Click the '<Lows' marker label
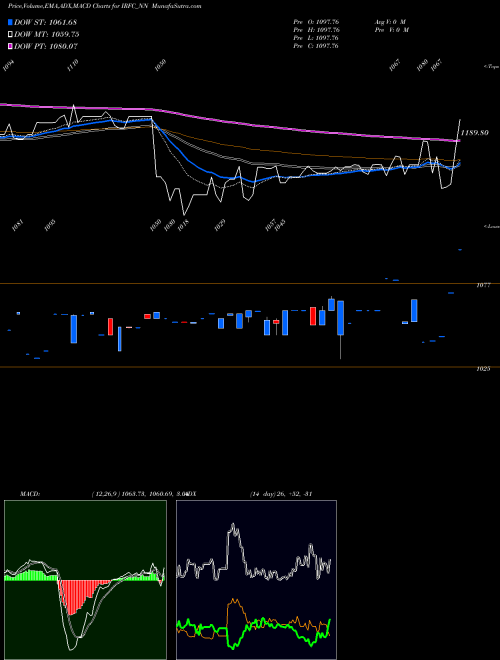Viewport: 500px width, 660px height. (491, 226)
